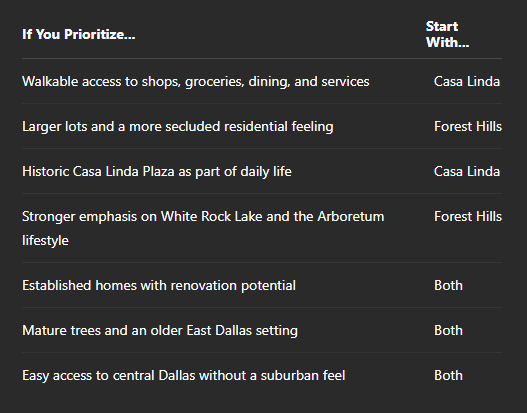Click 'Both' in the easy access row
Viewport: 527px width, 413px height.
pyautogui.click(x=448, y=375)
